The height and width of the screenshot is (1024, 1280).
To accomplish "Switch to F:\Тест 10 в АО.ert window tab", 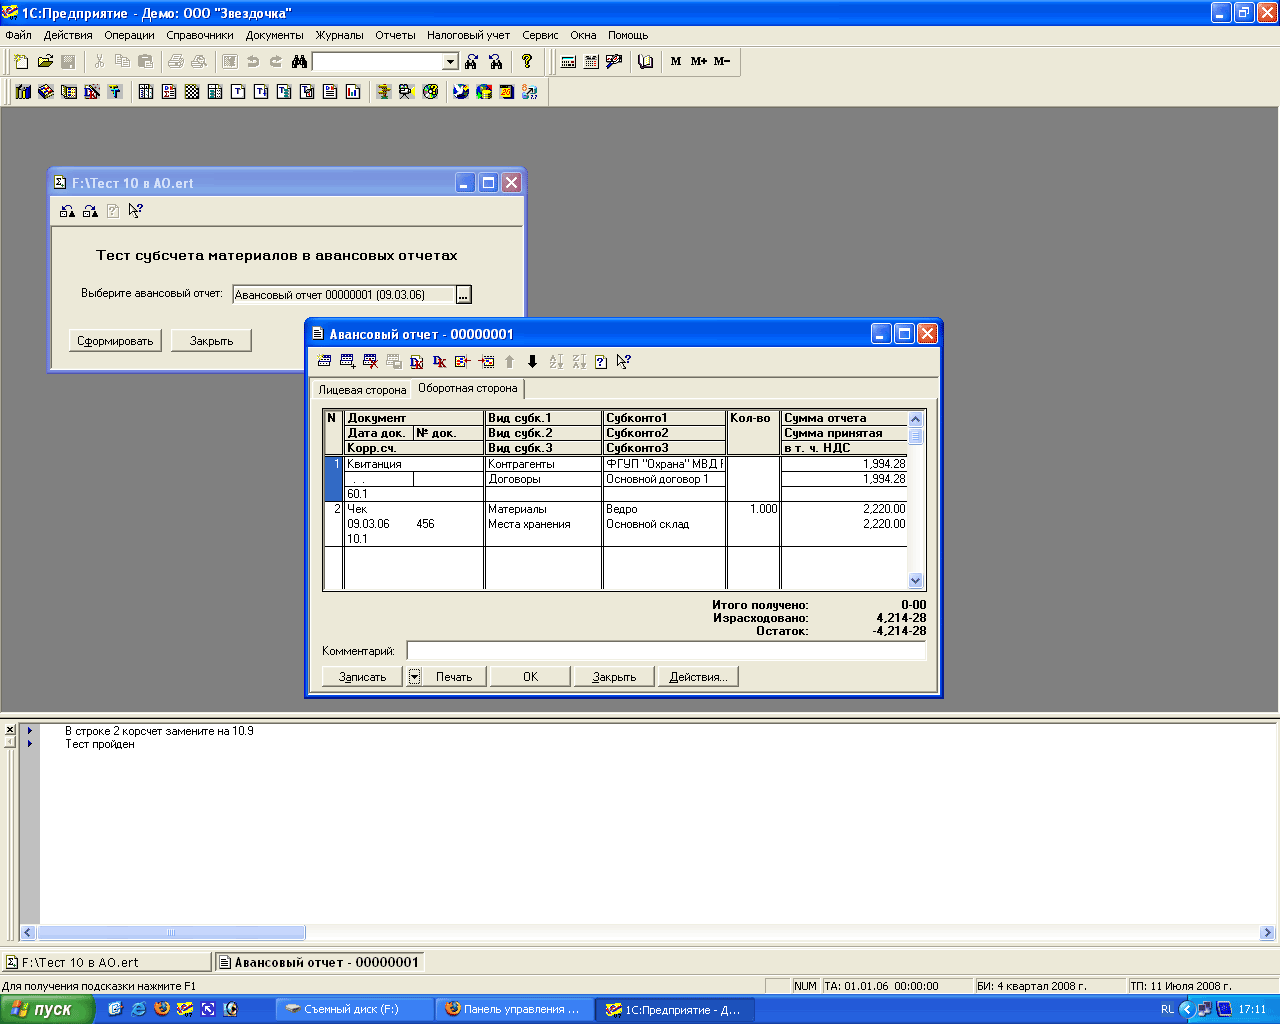I will tap(107, 962).
